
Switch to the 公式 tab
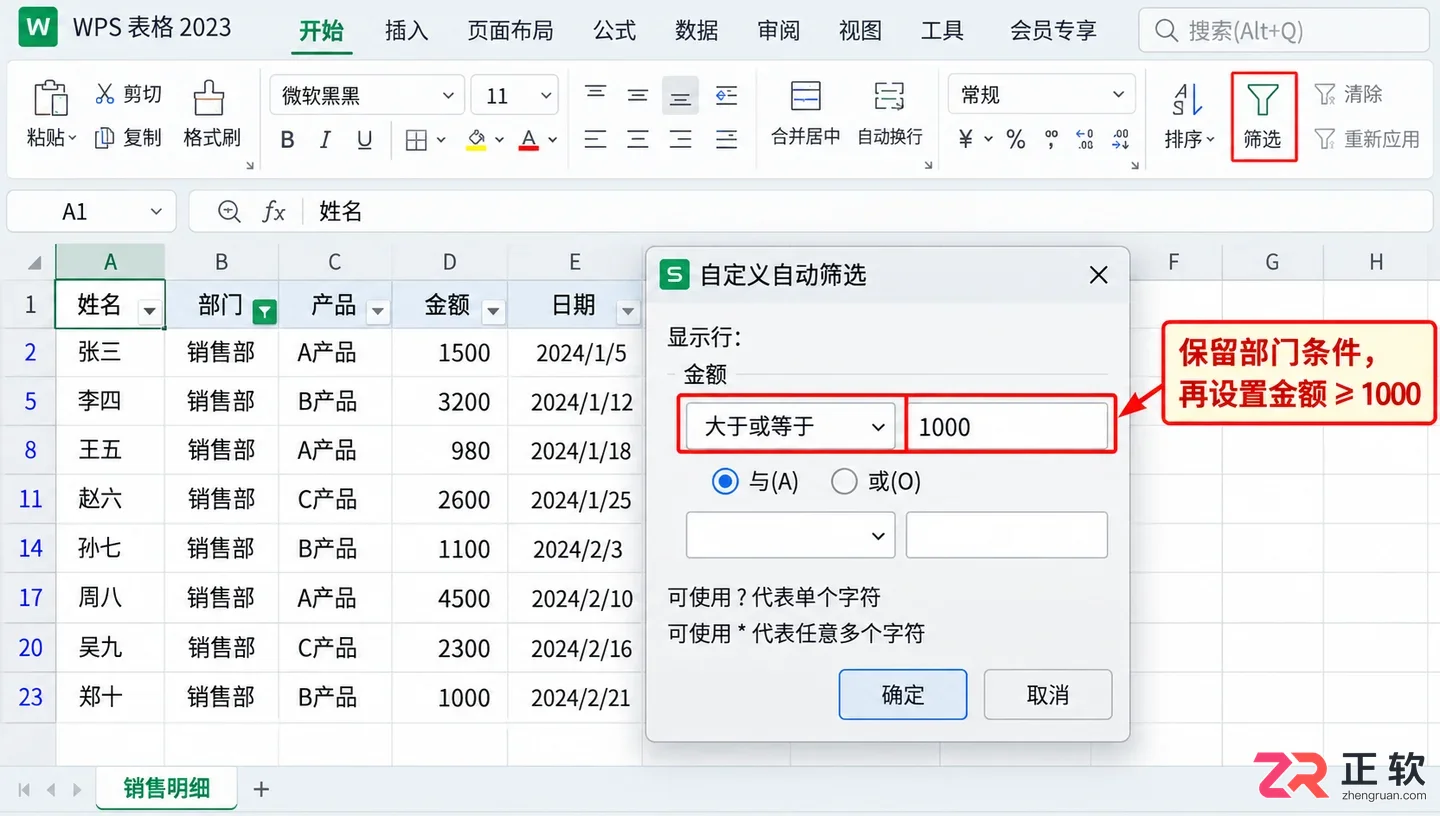pos(614,31)
